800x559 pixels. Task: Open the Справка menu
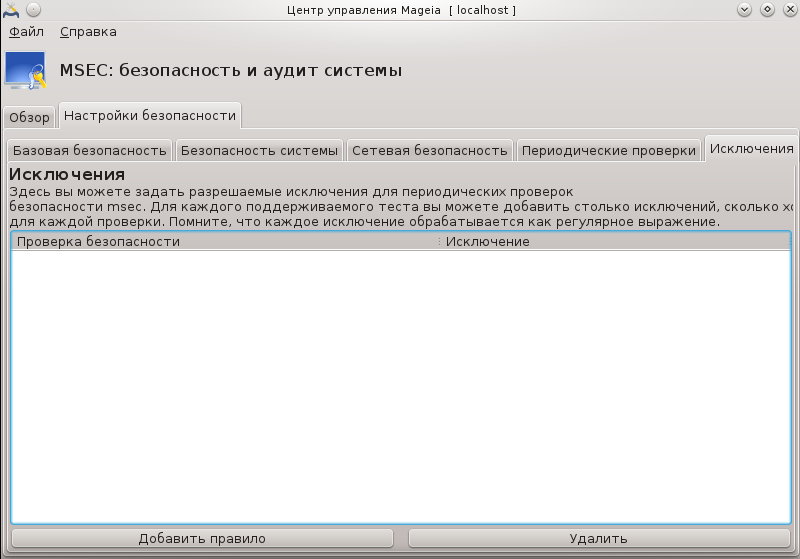pyautogui.click(x=88, y=32)
